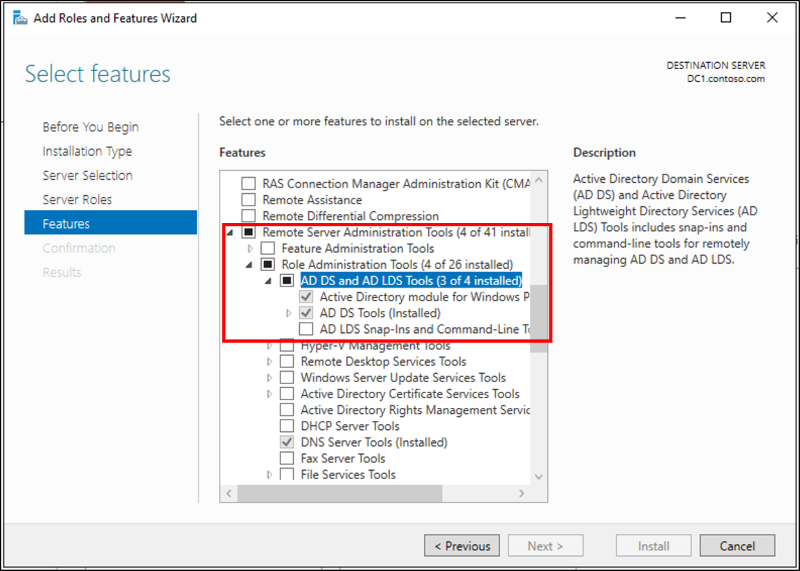Viewport: 800px width, 571px height.
Task: Expand Windows Server Update Services Tools node
Action: (269, 378)
